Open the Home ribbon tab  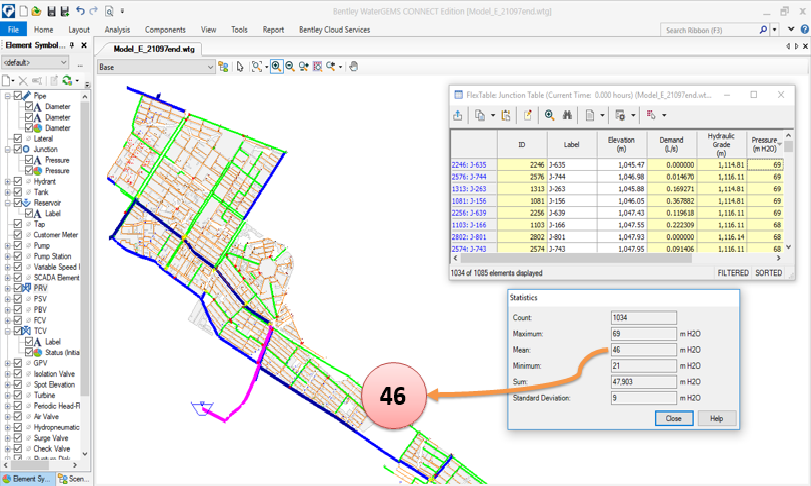(x=43, y=29)
